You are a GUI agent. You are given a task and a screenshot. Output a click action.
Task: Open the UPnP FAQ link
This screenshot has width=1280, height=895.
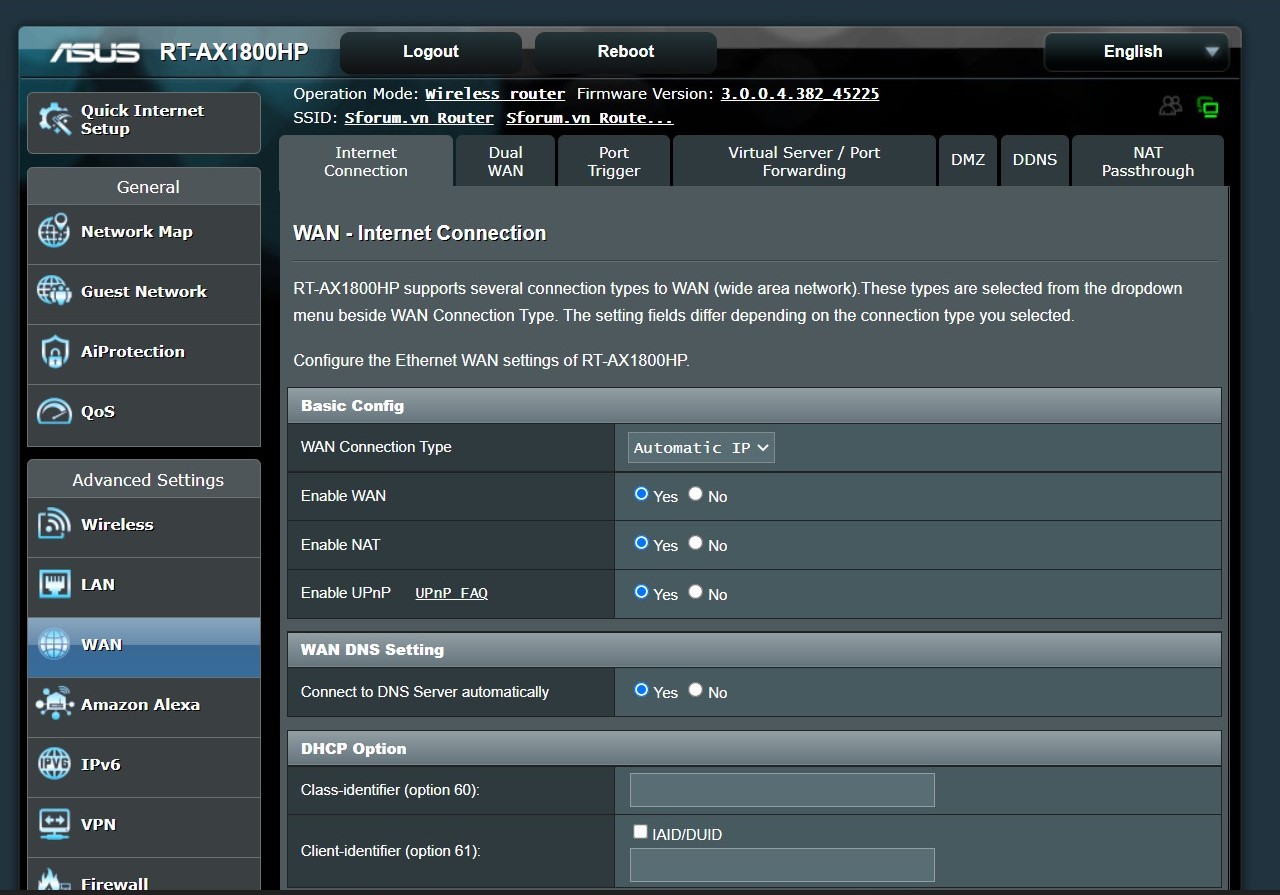point(452,593)
